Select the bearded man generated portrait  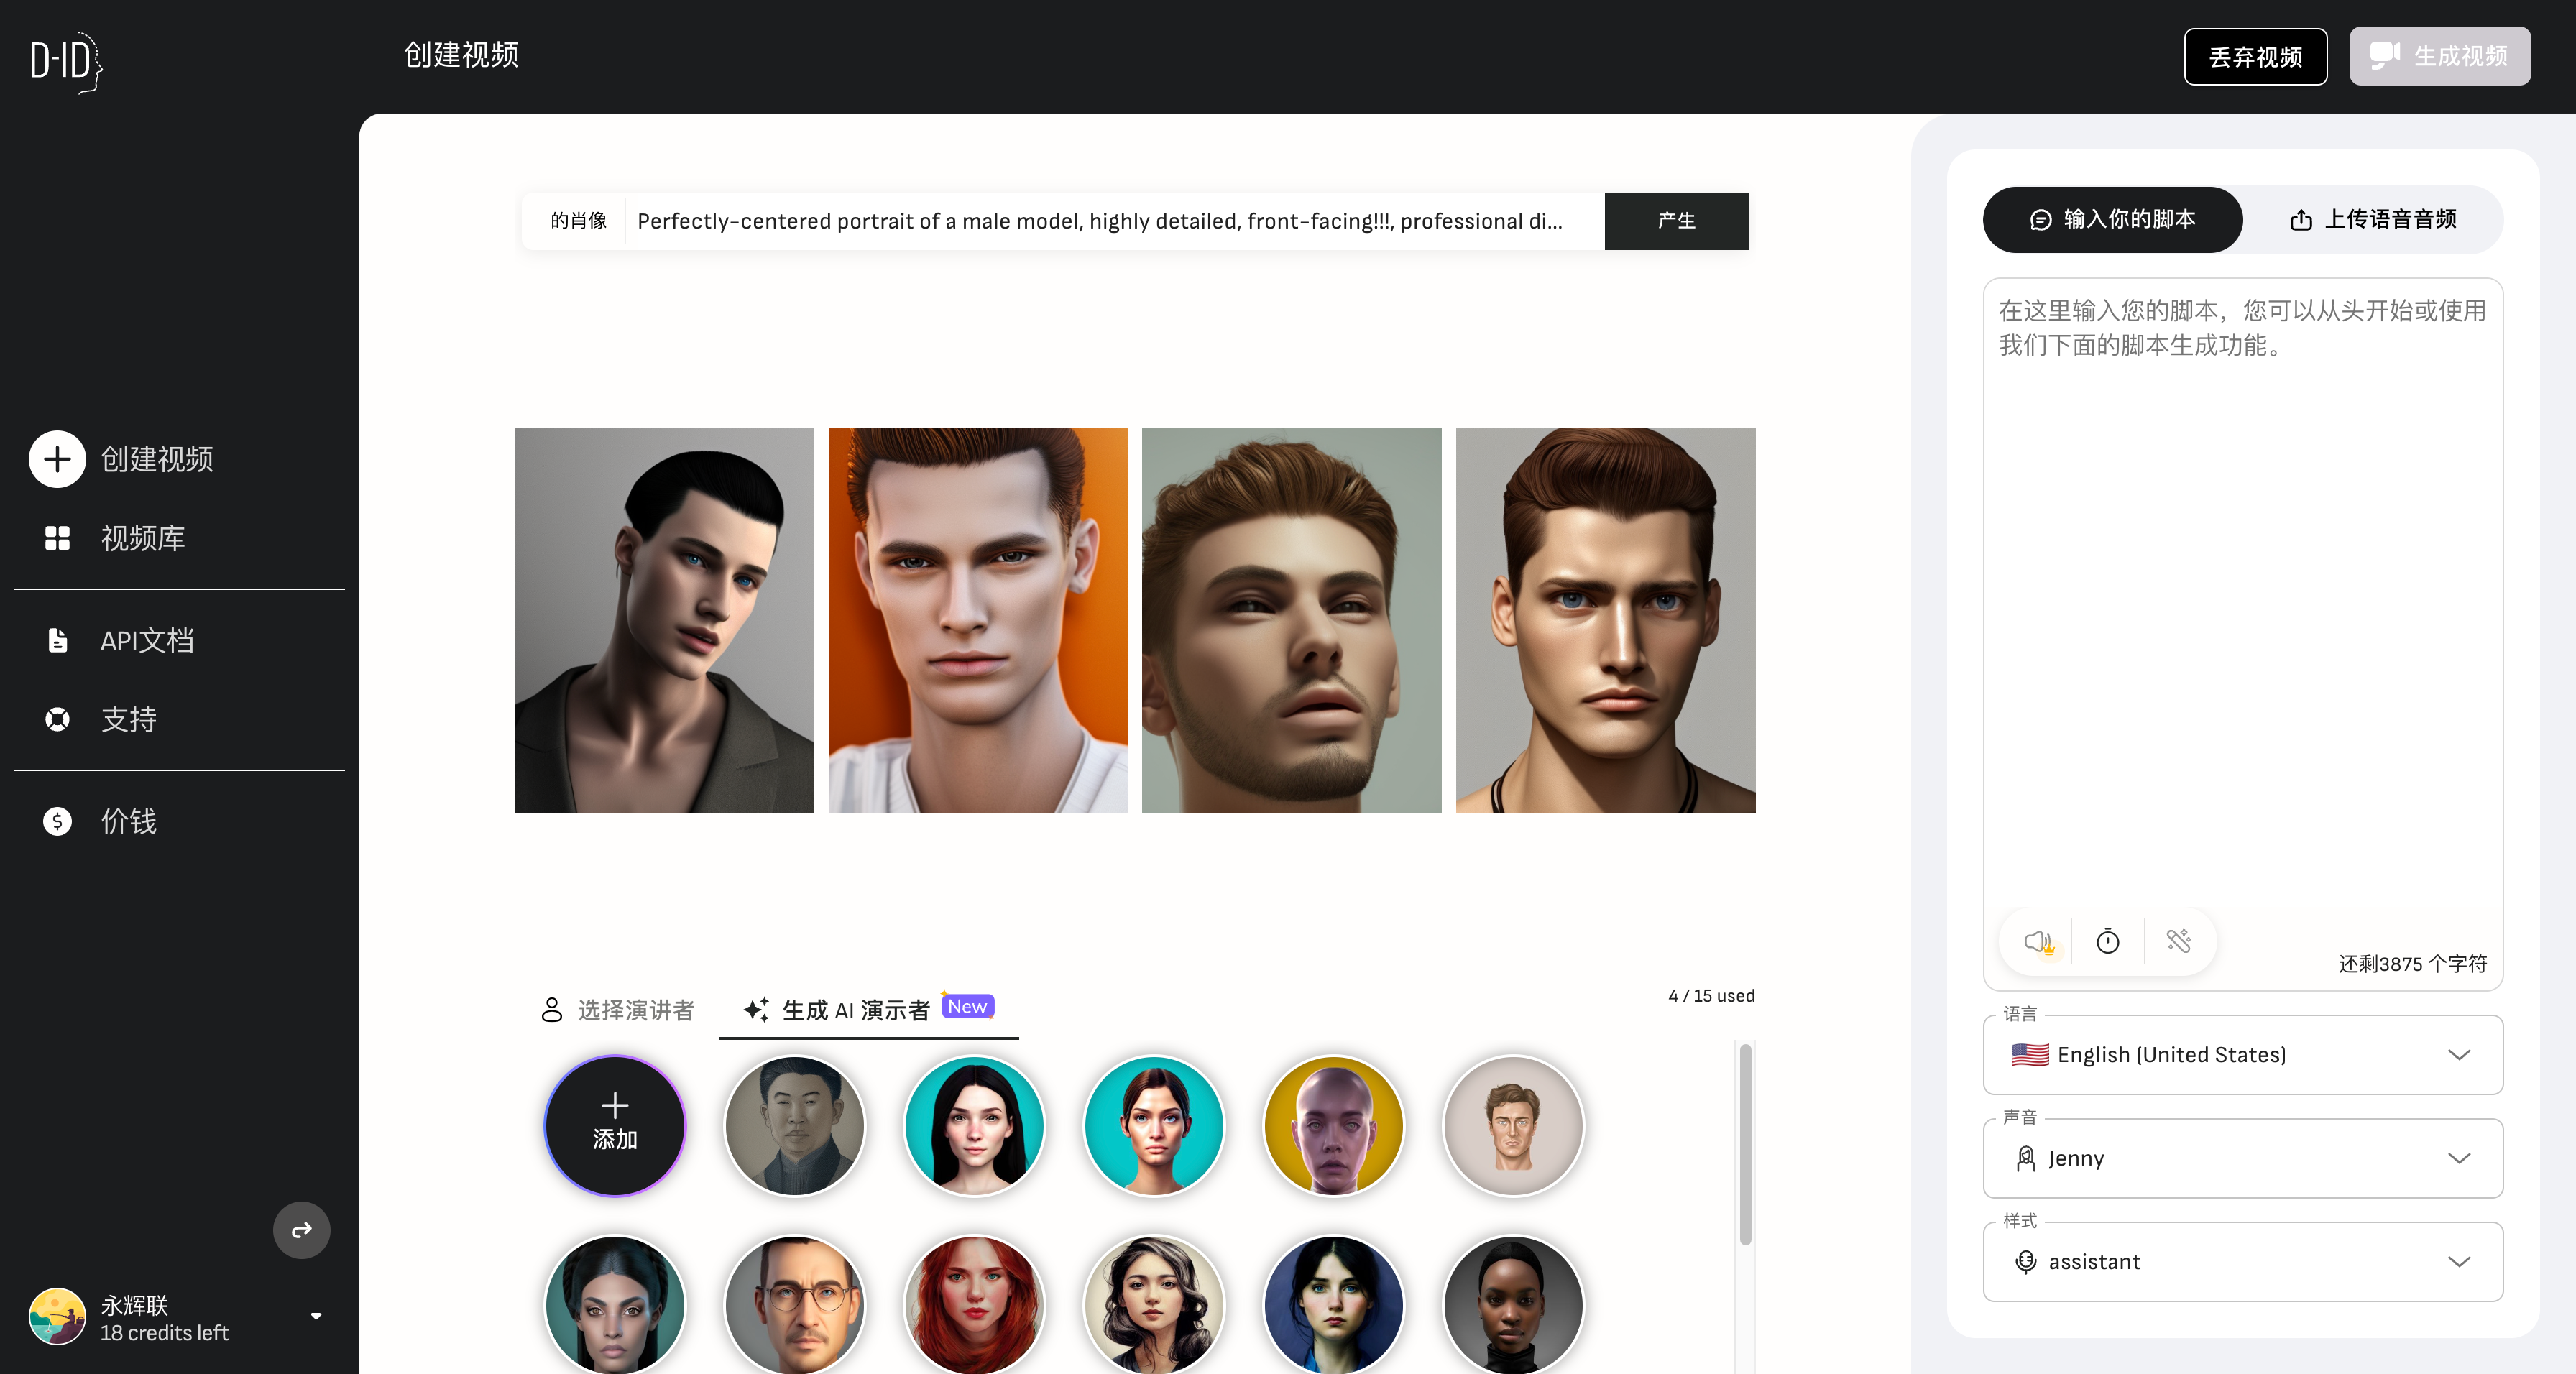tap(1291, 620)
